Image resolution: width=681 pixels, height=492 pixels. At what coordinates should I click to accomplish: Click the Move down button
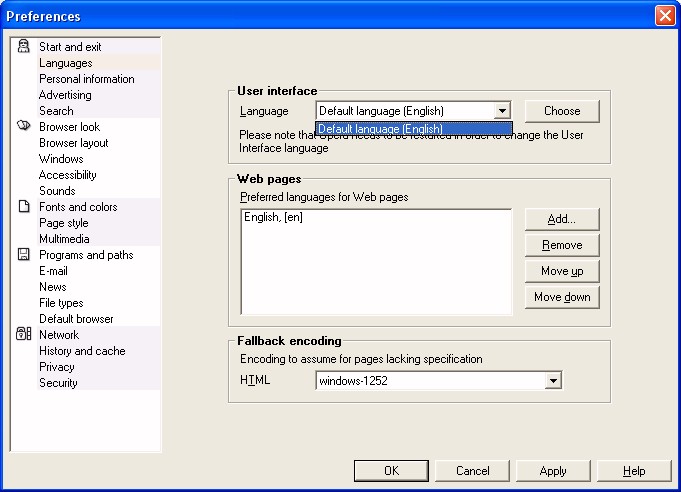(x=562, y=297)
